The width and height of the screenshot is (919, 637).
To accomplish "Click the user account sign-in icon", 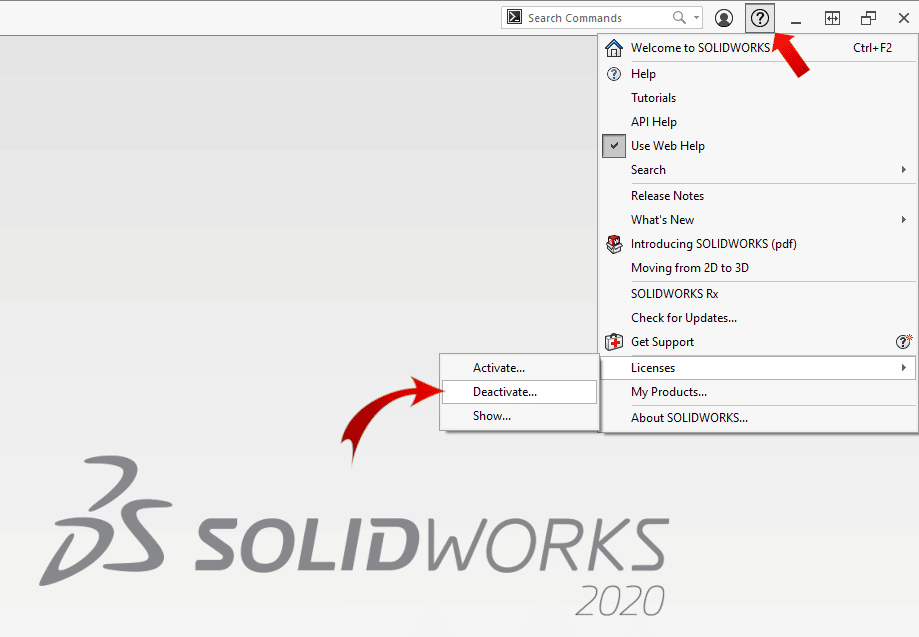I will point(723,17).
